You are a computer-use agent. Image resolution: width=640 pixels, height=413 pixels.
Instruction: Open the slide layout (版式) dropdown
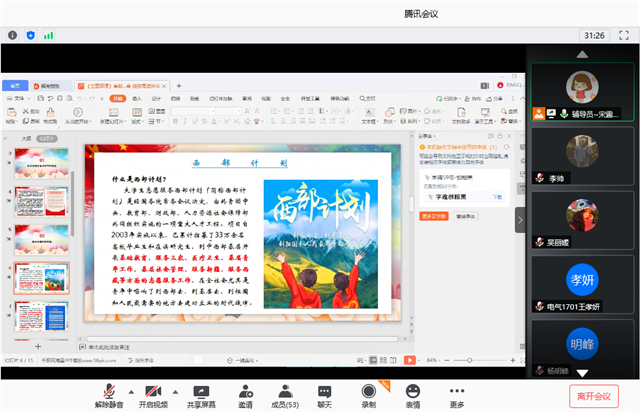[x=137, y=115]
